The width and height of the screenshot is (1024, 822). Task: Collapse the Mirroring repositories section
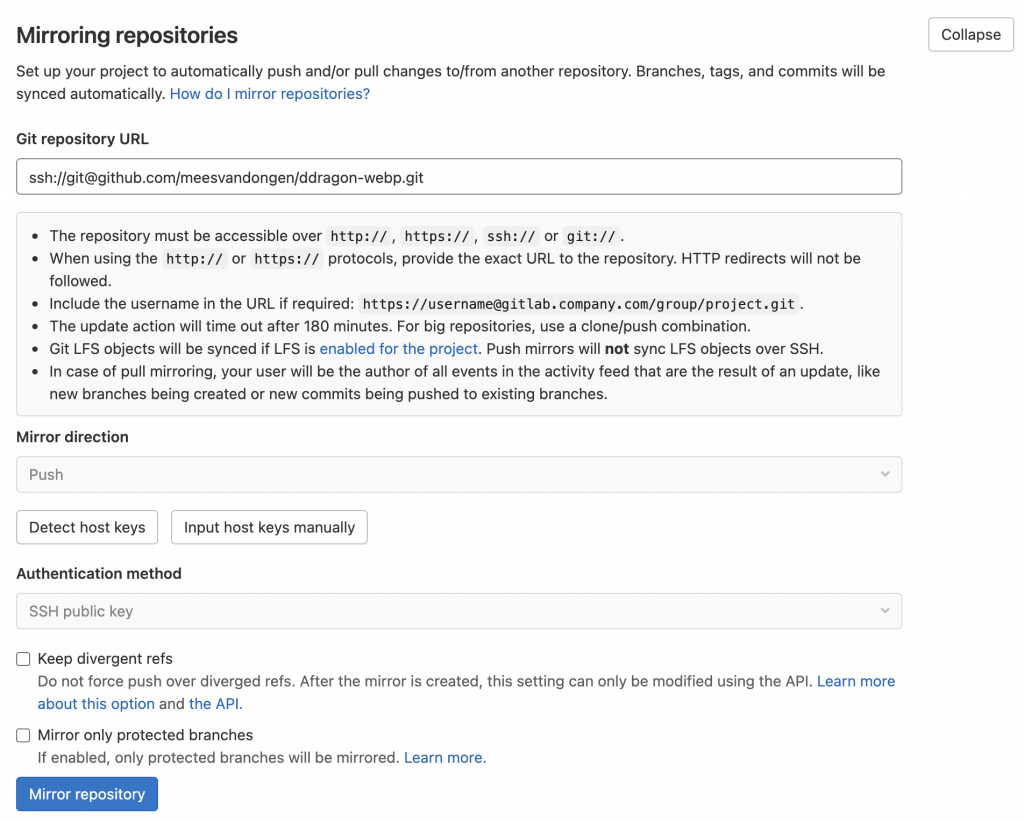pyautogui.click(x=970, y=34)
